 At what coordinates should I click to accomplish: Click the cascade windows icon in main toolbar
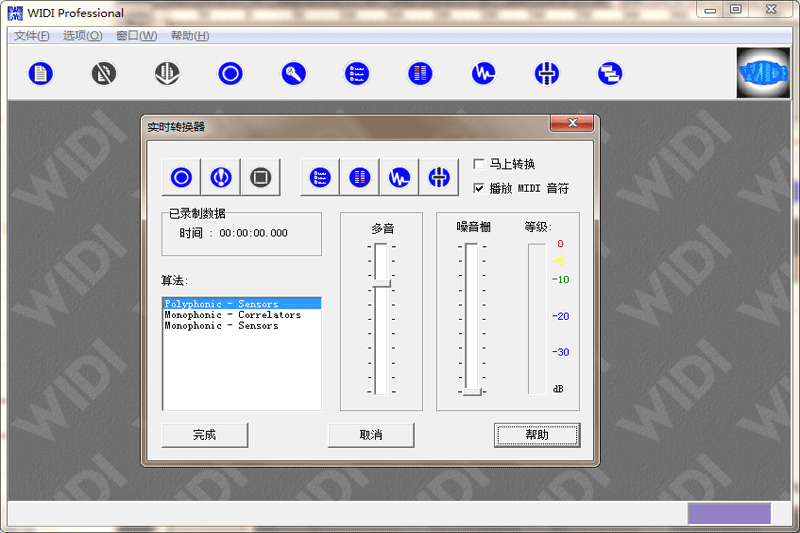(x=610, y=73)
